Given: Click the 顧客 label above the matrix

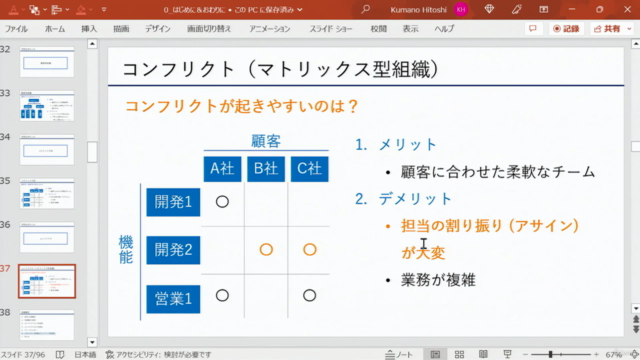Looking at the screenshot, I should pyautogui.click(x=266, y=141).
